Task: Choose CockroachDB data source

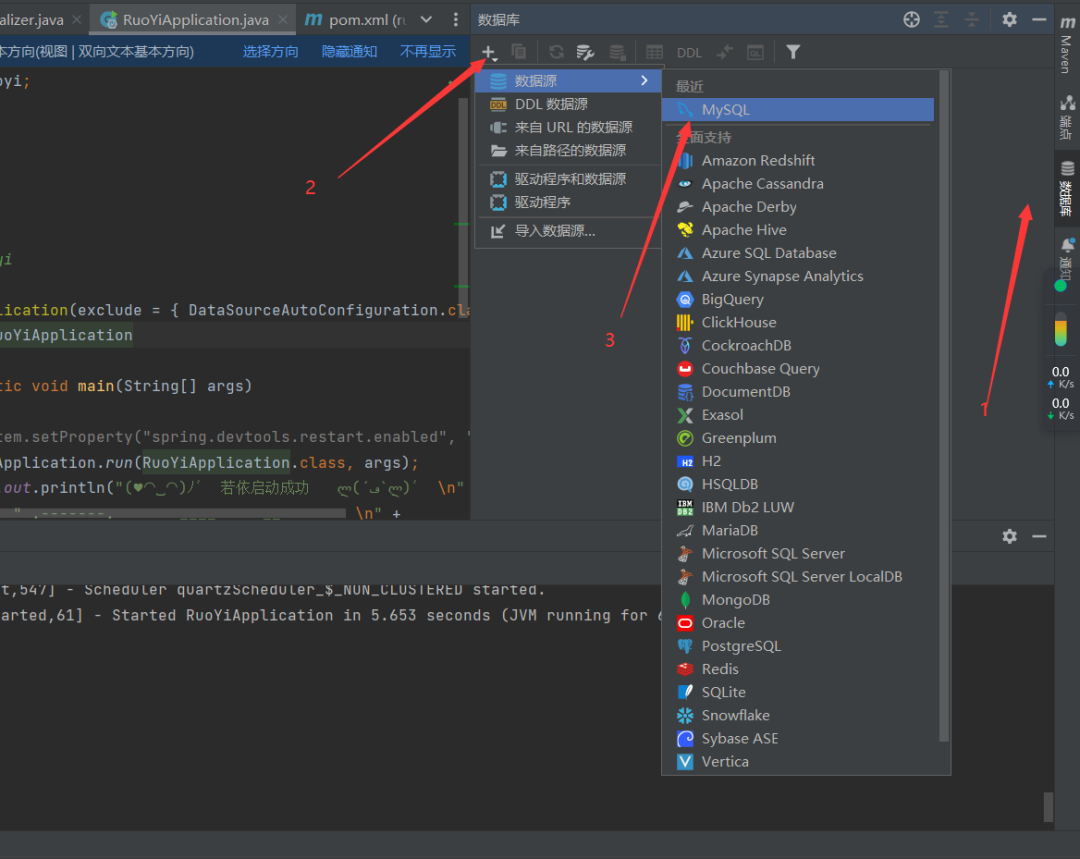Action: point(800,346)
